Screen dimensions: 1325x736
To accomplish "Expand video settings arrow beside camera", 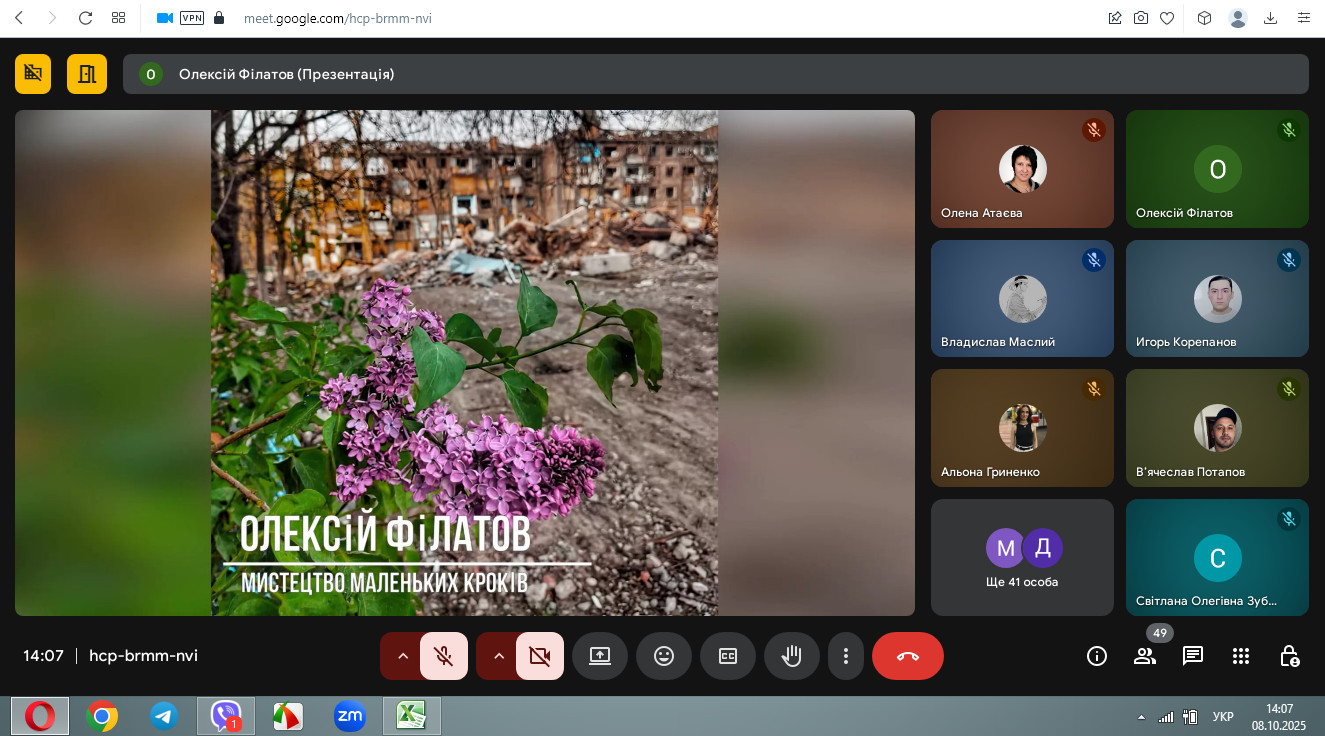I will pos(498,656).
